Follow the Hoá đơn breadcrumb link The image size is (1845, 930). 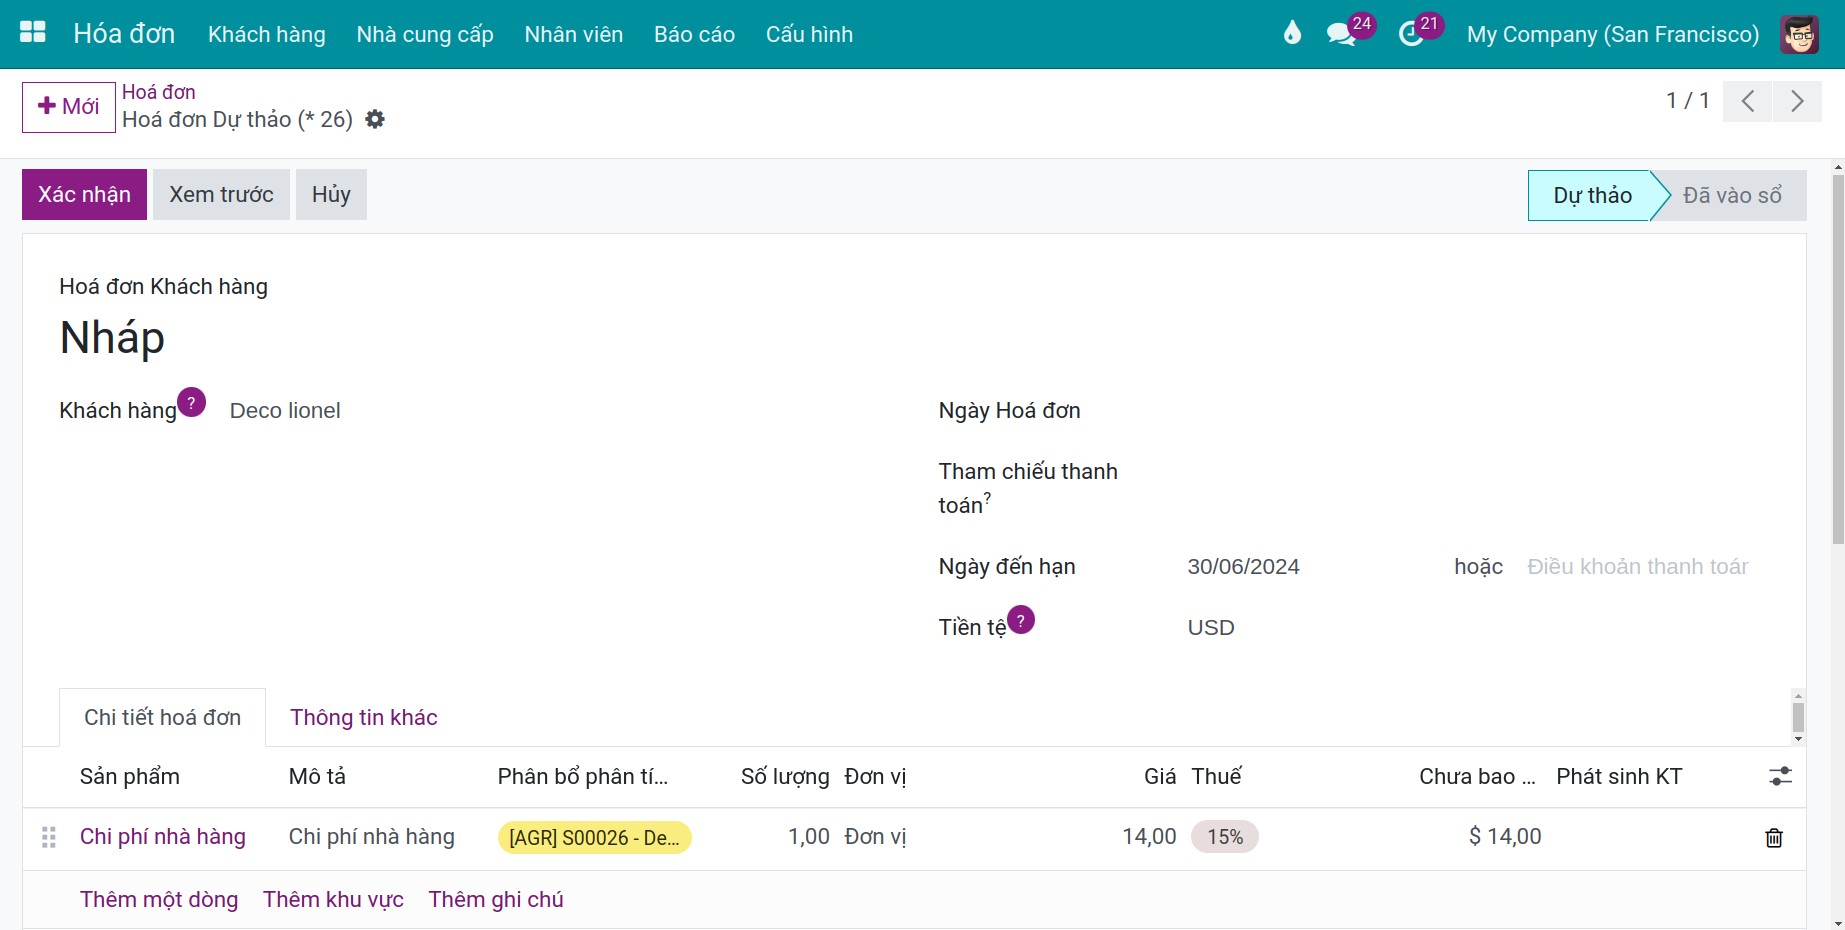[159, 92]
